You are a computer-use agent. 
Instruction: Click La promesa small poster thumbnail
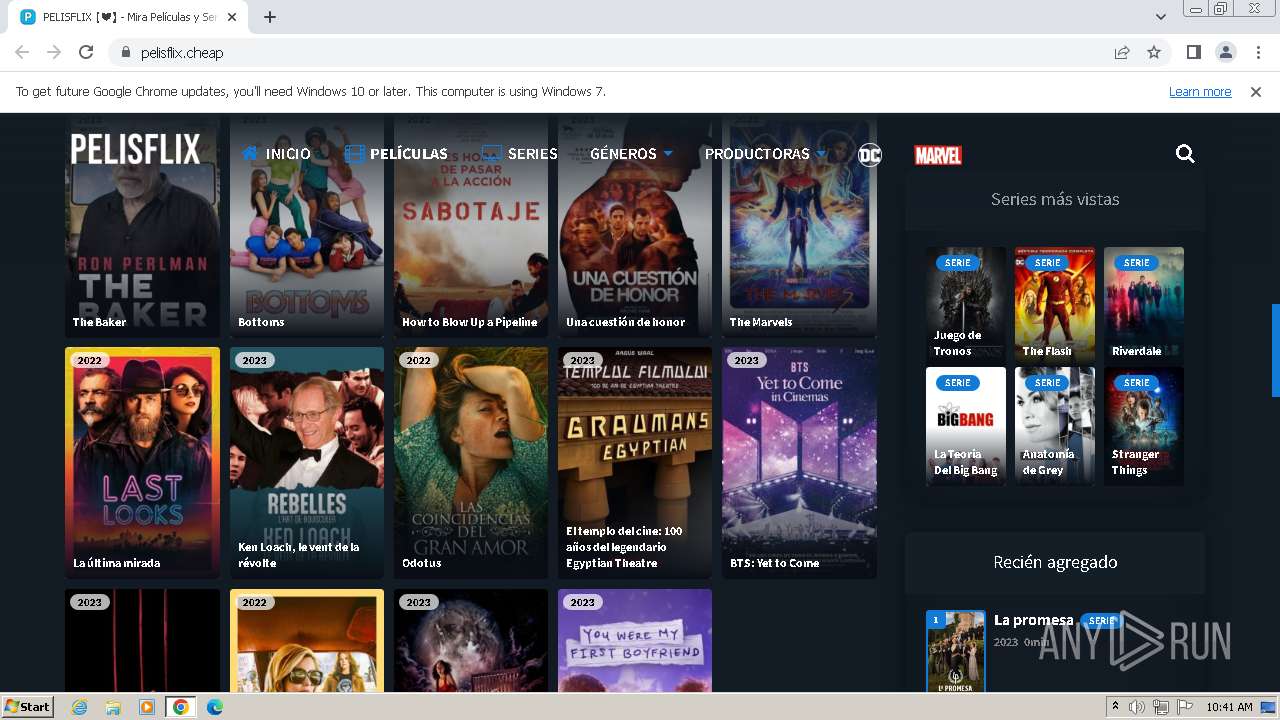956,651
